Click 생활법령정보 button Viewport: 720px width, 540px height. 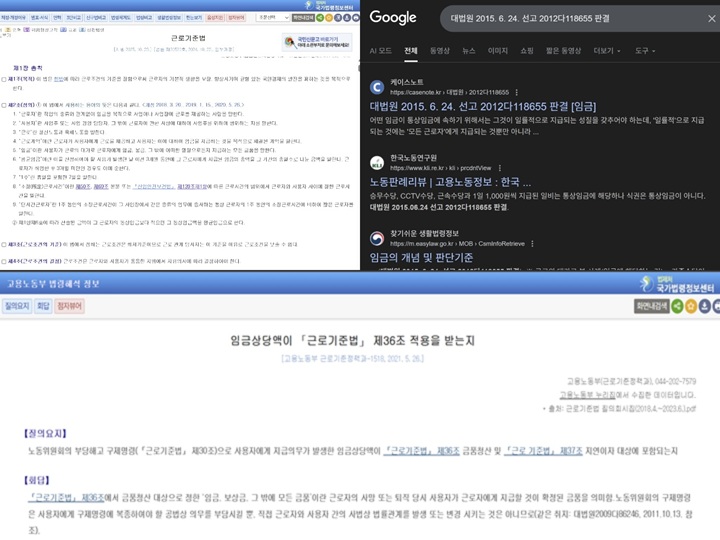coord(169,17)
